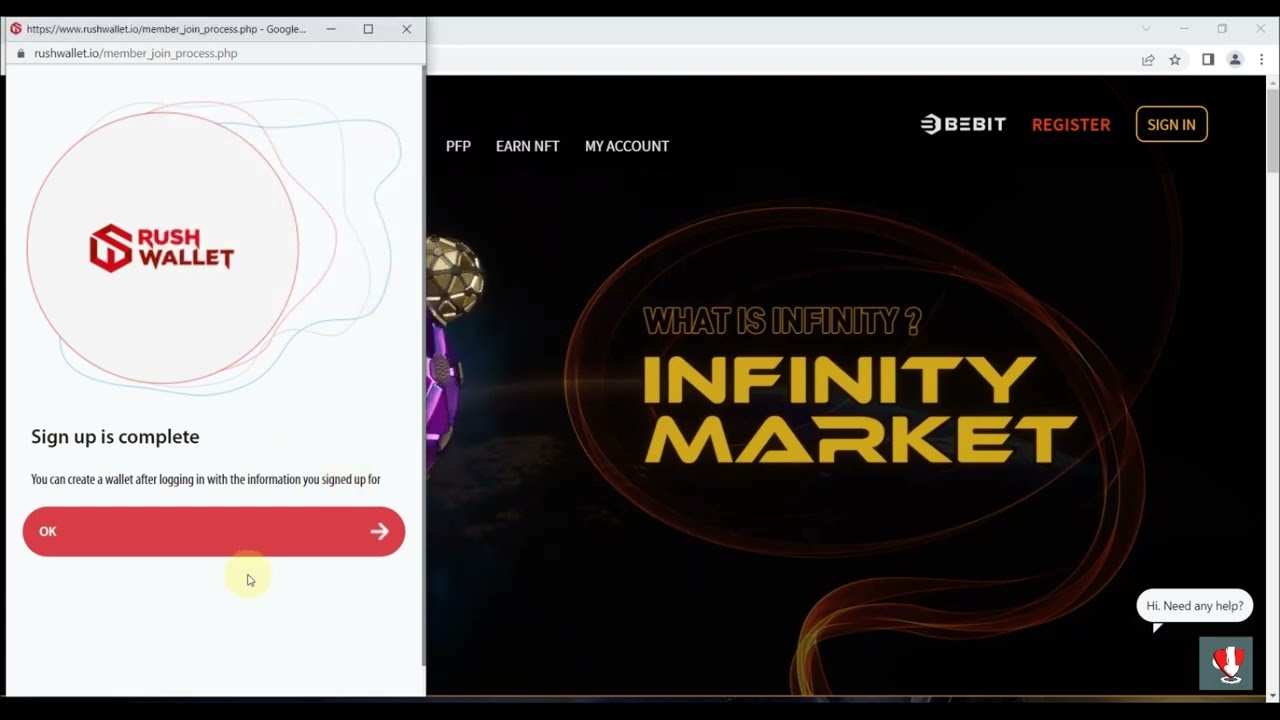Open Chrome three-dot menu
The width and height of the screenshot is (1280, 720).
[x=1261, y=60]
